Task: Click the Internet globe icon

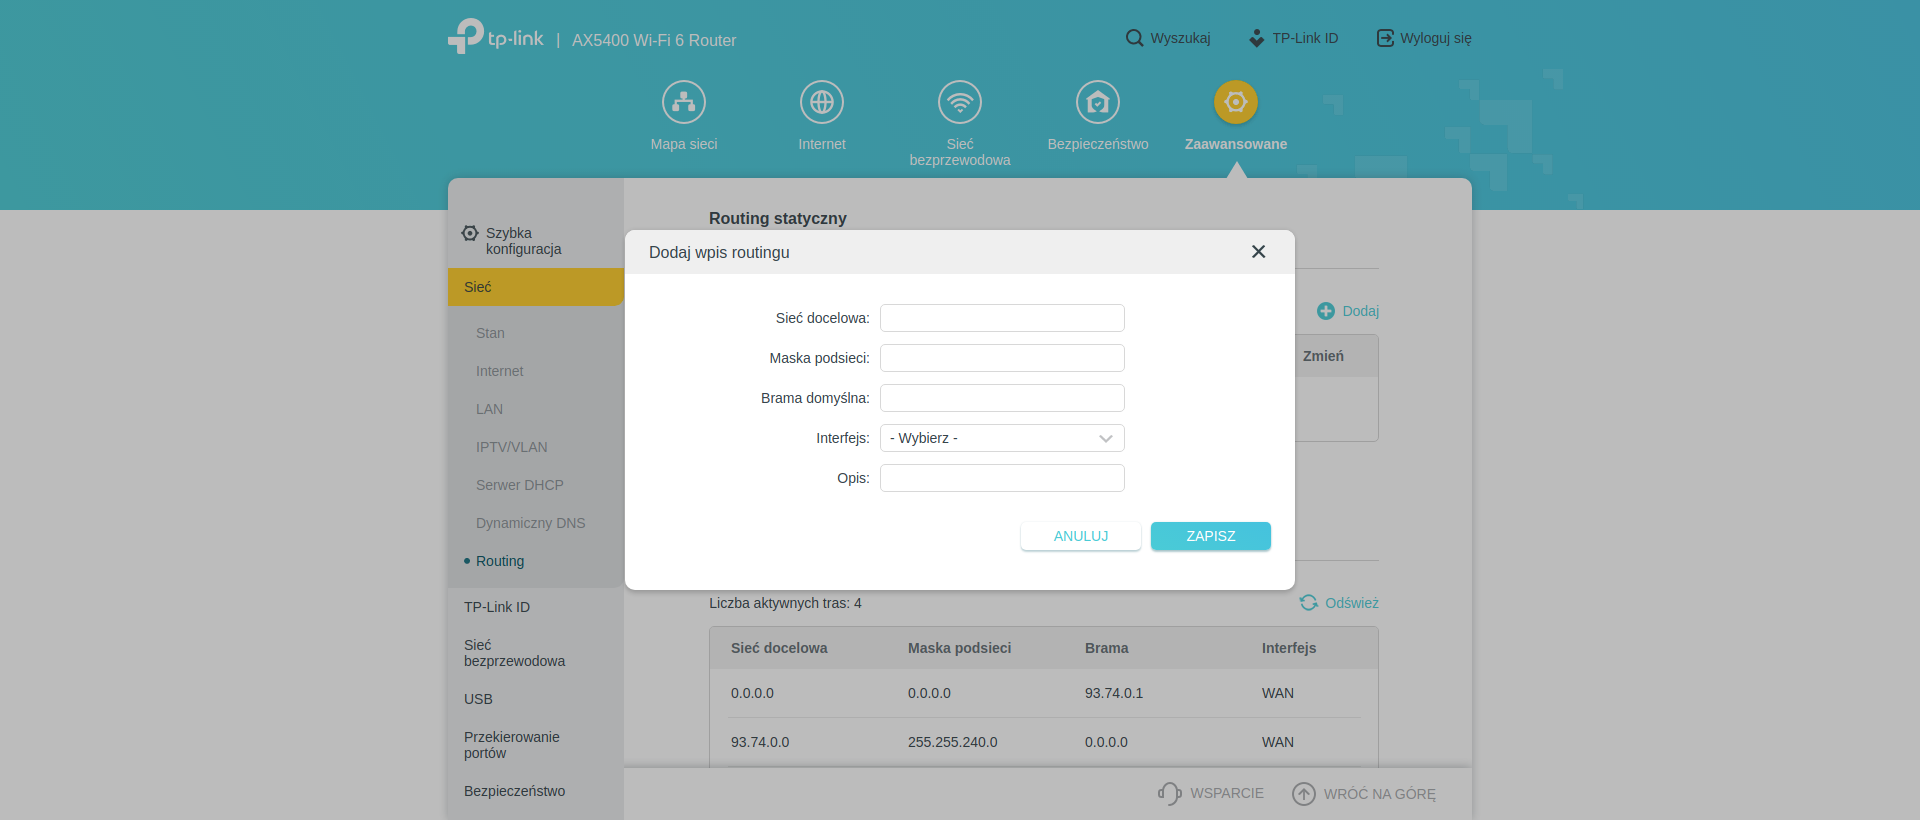Action: point(822,102)
